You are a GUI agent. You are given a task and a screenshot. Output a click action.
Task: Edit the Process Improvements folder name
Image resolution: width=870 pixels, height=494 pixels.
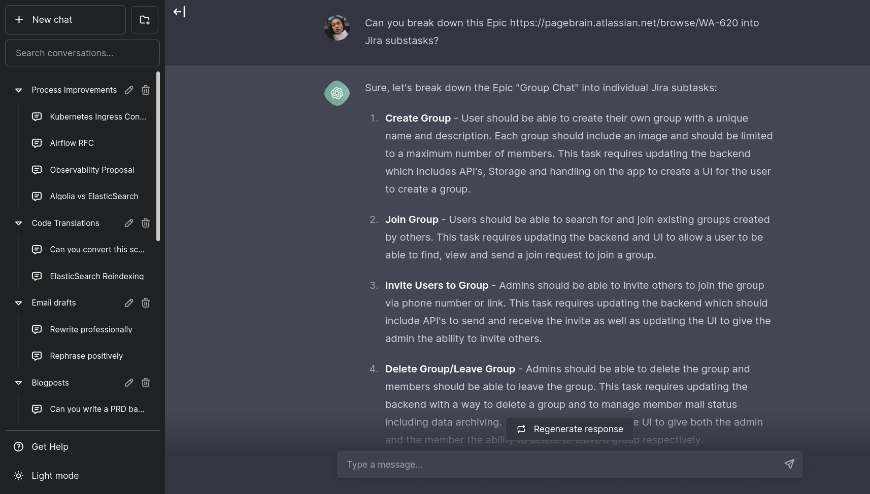(x=129, y=90)
